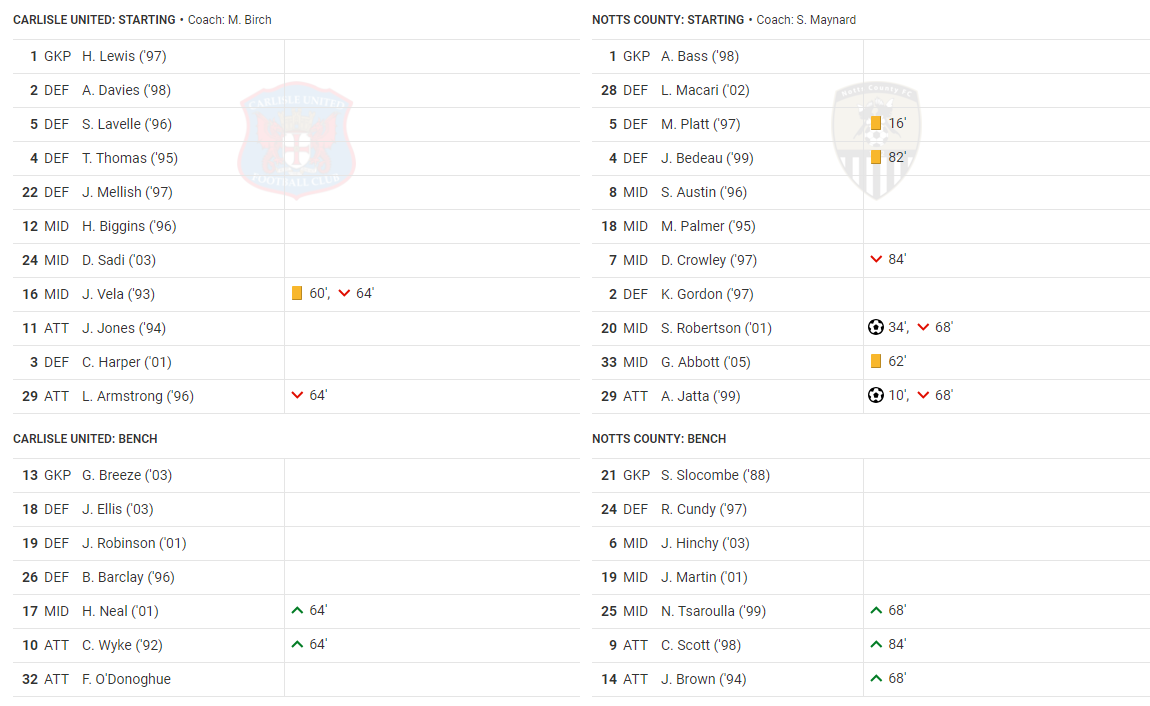Screen dimensions: 1150x706
Task: Click G. Abbott's yellow card icon
Action: (876, 362)
